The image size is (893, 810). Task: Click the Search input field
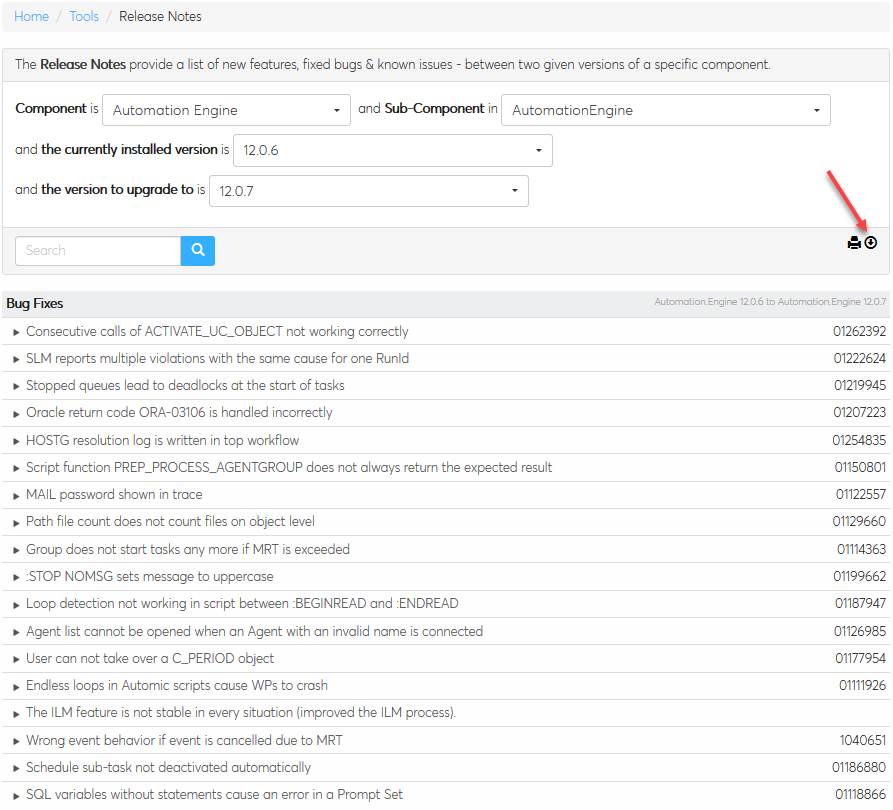(x=98, y=251)
